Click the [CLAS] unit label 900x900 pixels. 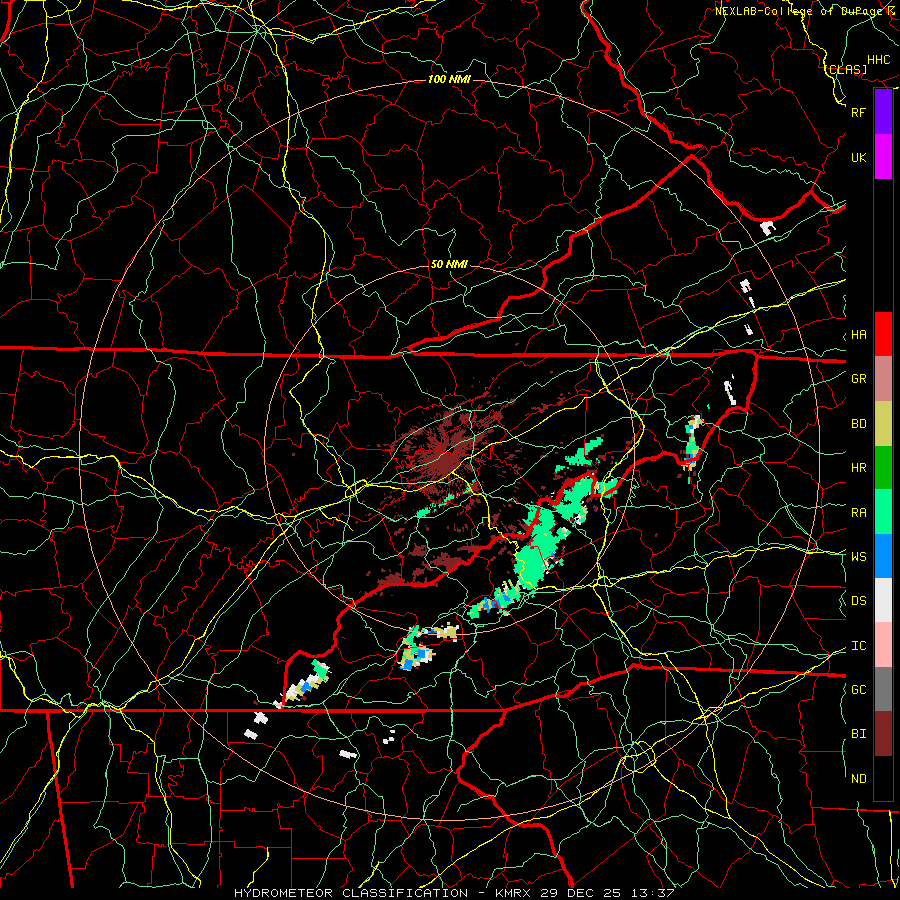tap(845, 69)
